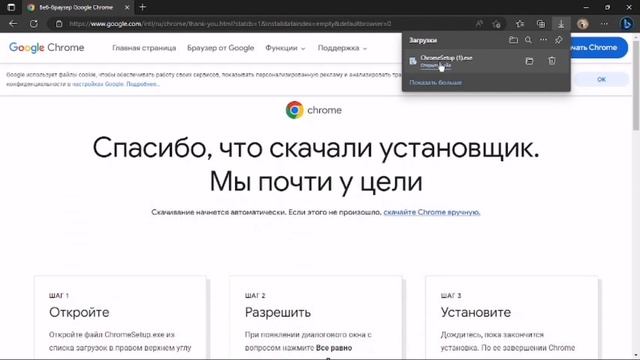Click OK on the cookie notice
The width and height of the screenshot is (640, 360).
601,79
